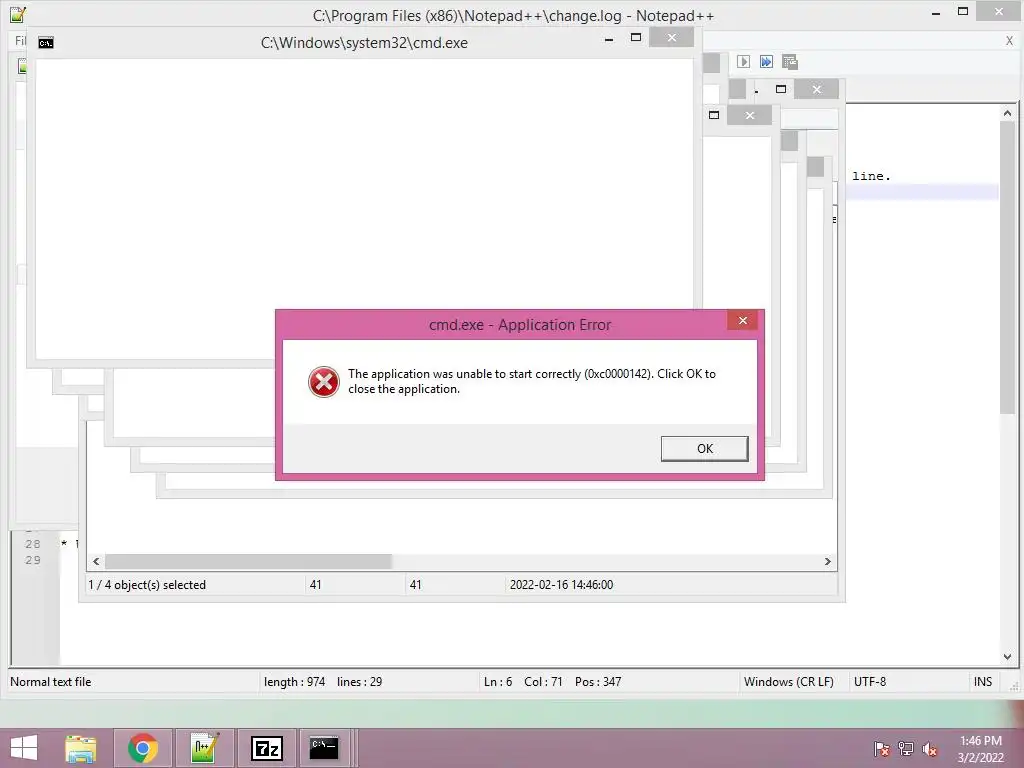Screen dimensions: 1024x768
Task: Switch to 7-Zip on the taskbar
Action: click(x=267, y=748)
